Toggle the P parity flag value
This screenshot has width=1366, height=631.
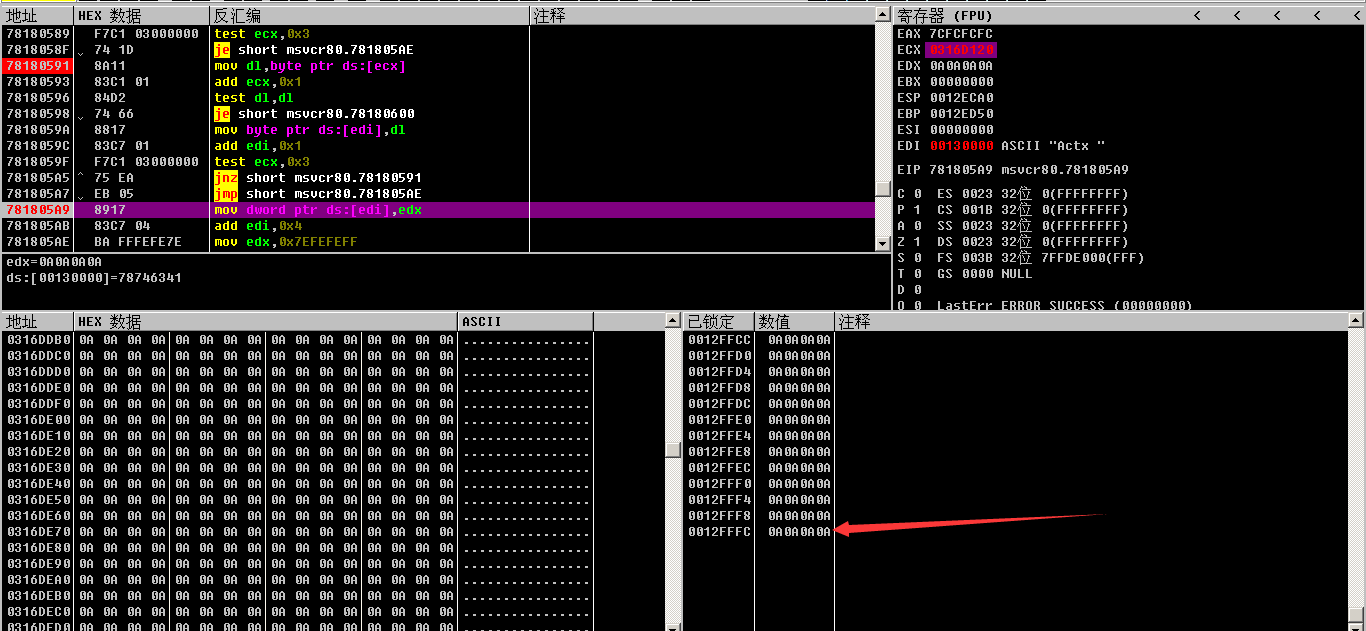pos(917,210)
